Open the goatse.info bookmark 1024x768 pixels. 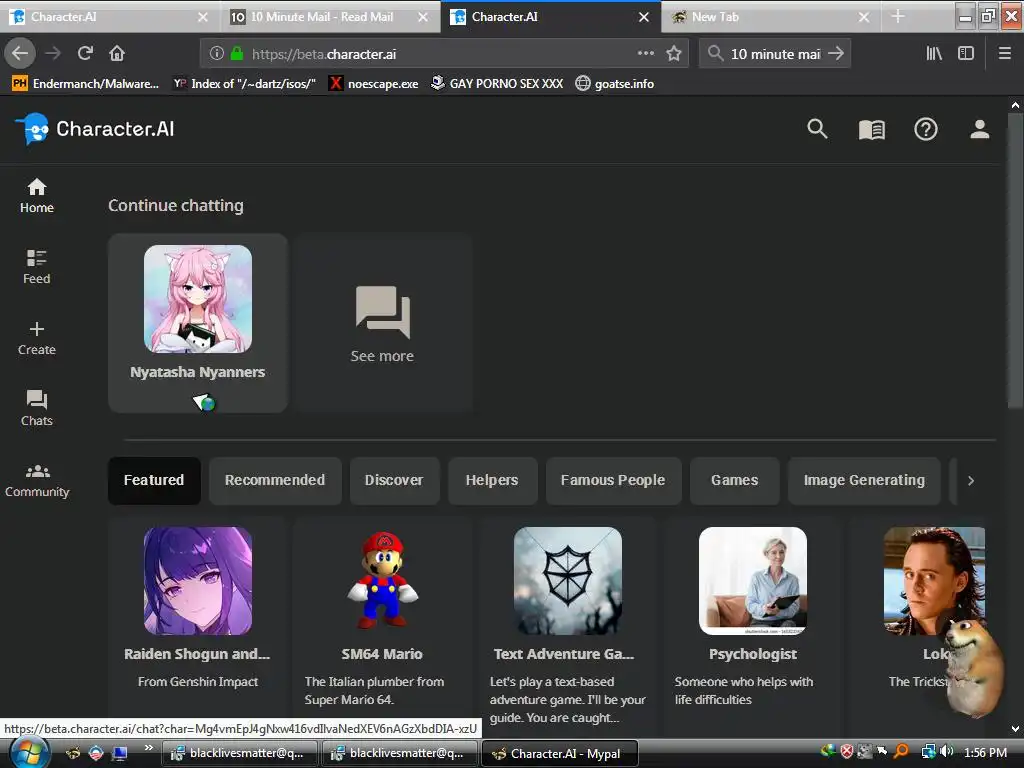coord(615,84)
